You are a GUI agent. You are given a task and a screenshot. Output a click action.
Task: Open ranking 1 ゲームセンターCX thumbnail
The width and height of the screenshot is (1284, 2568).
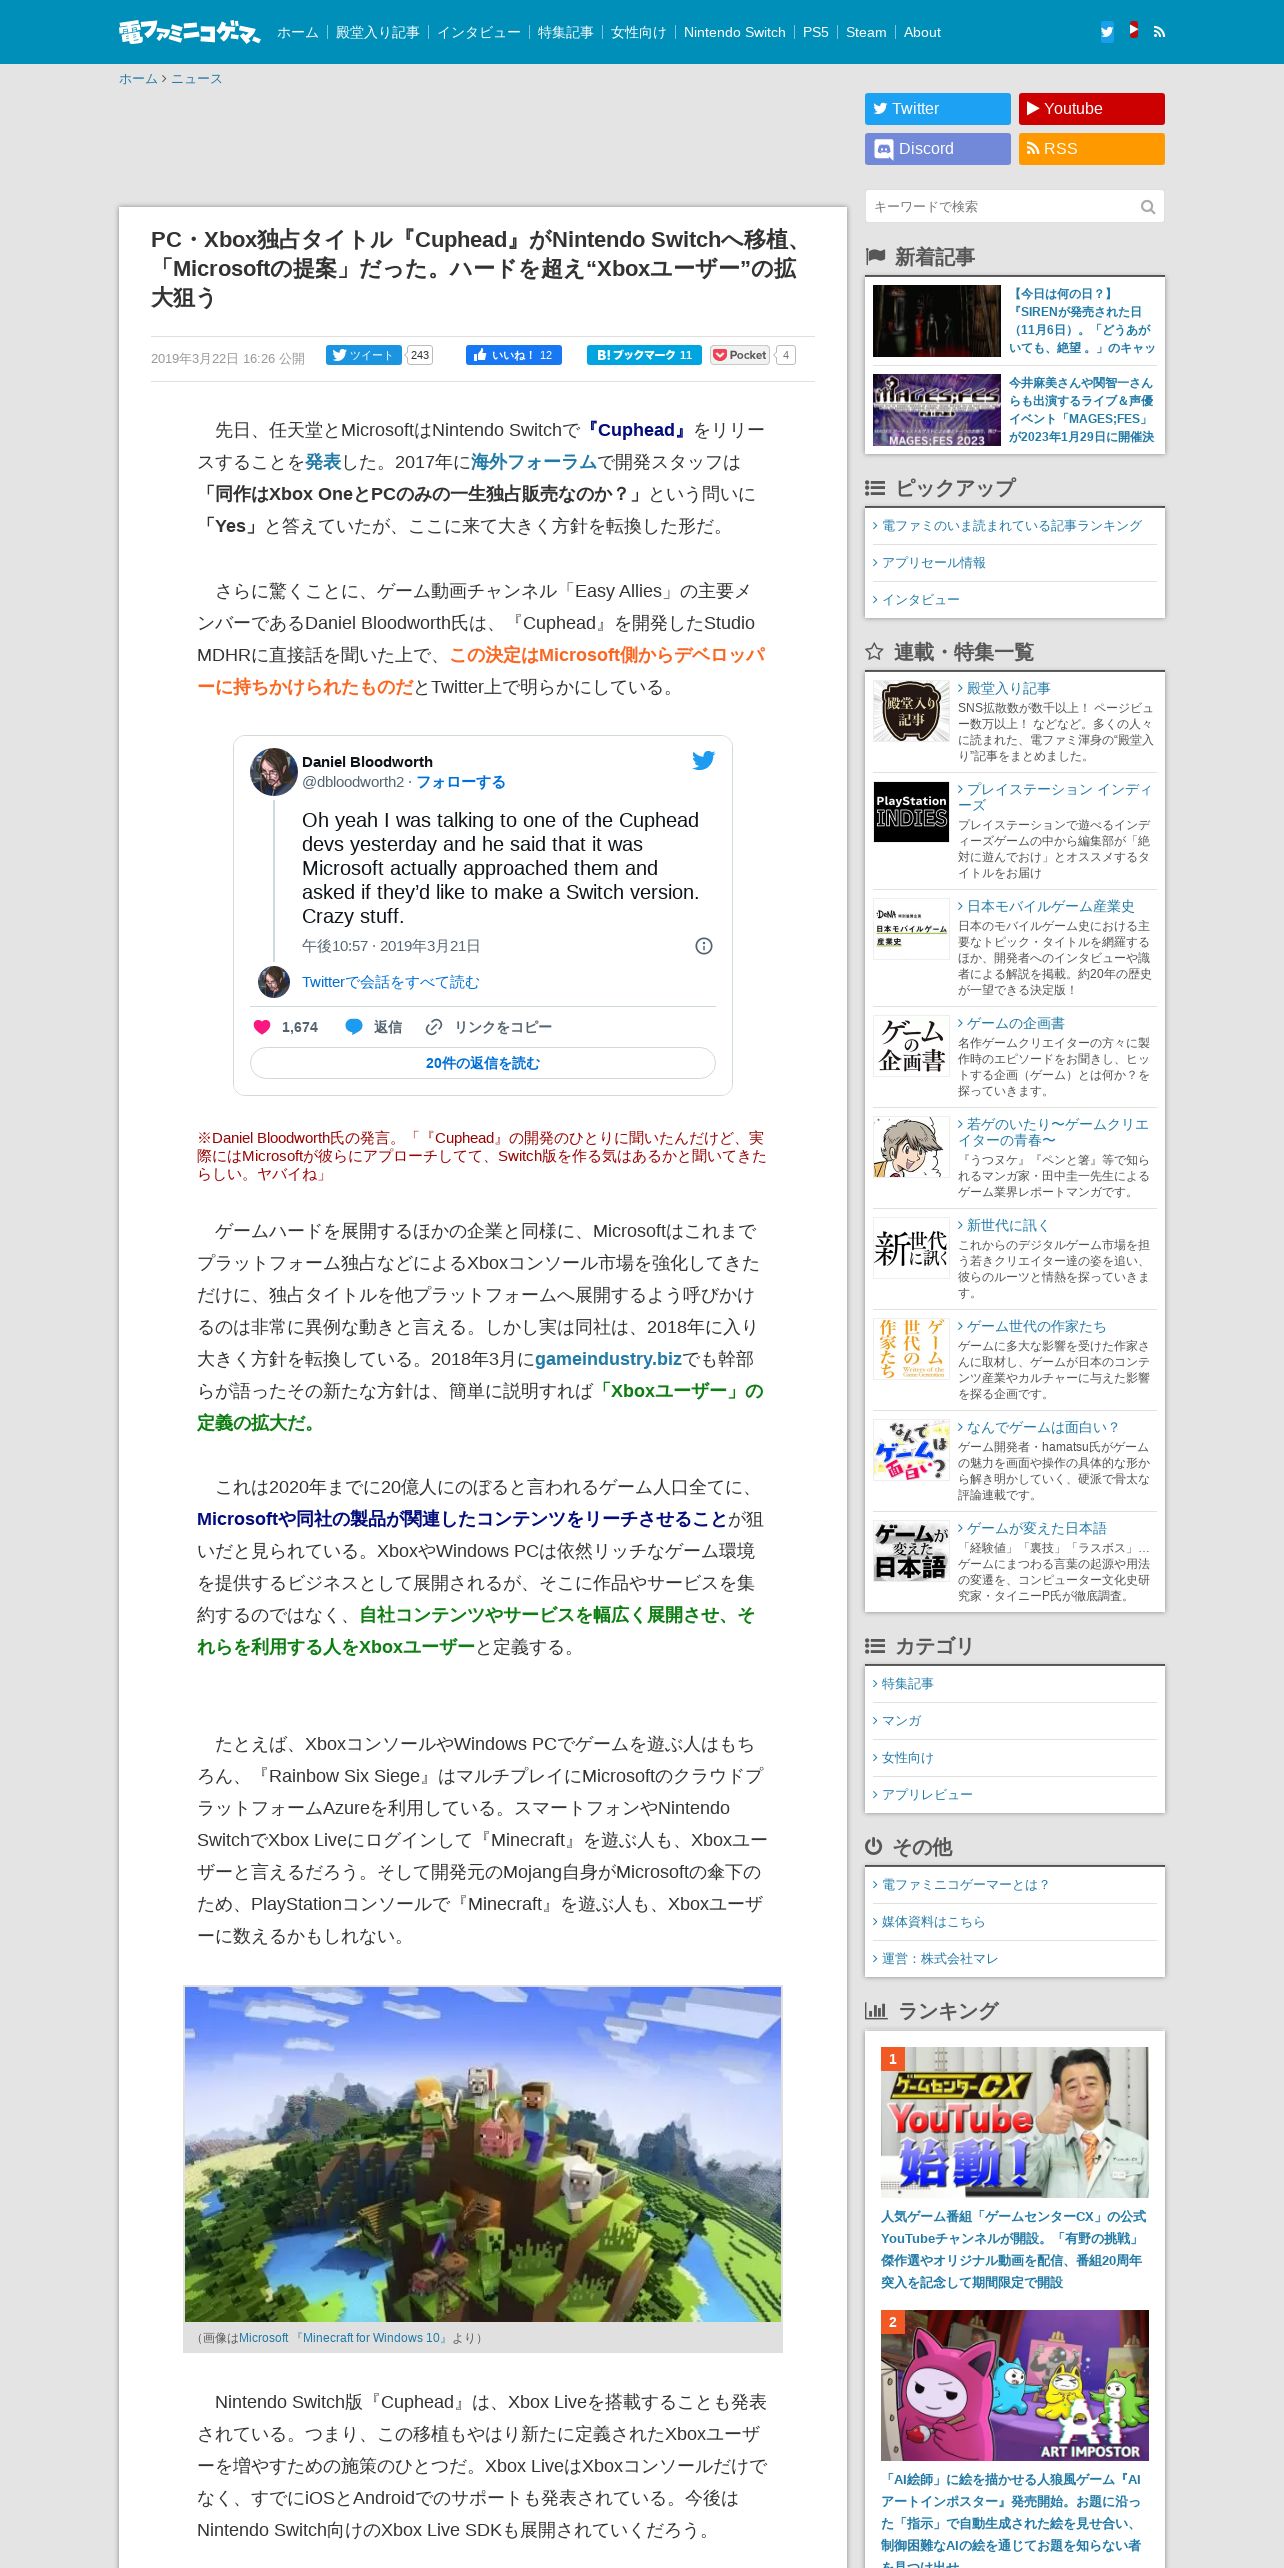pyautogui.click(x=1015, y=2122)
